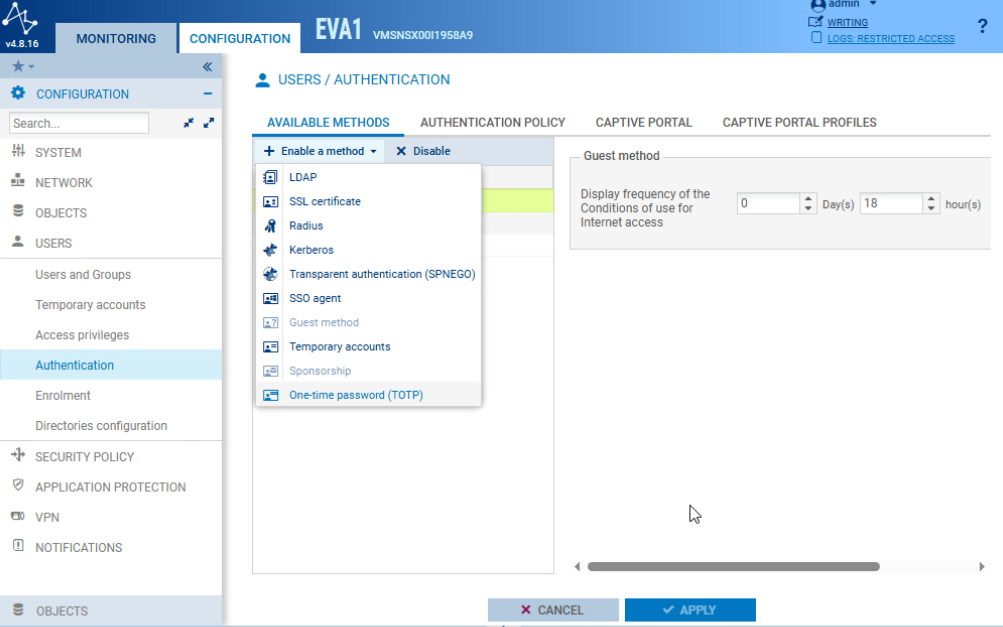
Task: Open Directories configuration in sidebar
Action: (x=101, y=425)
